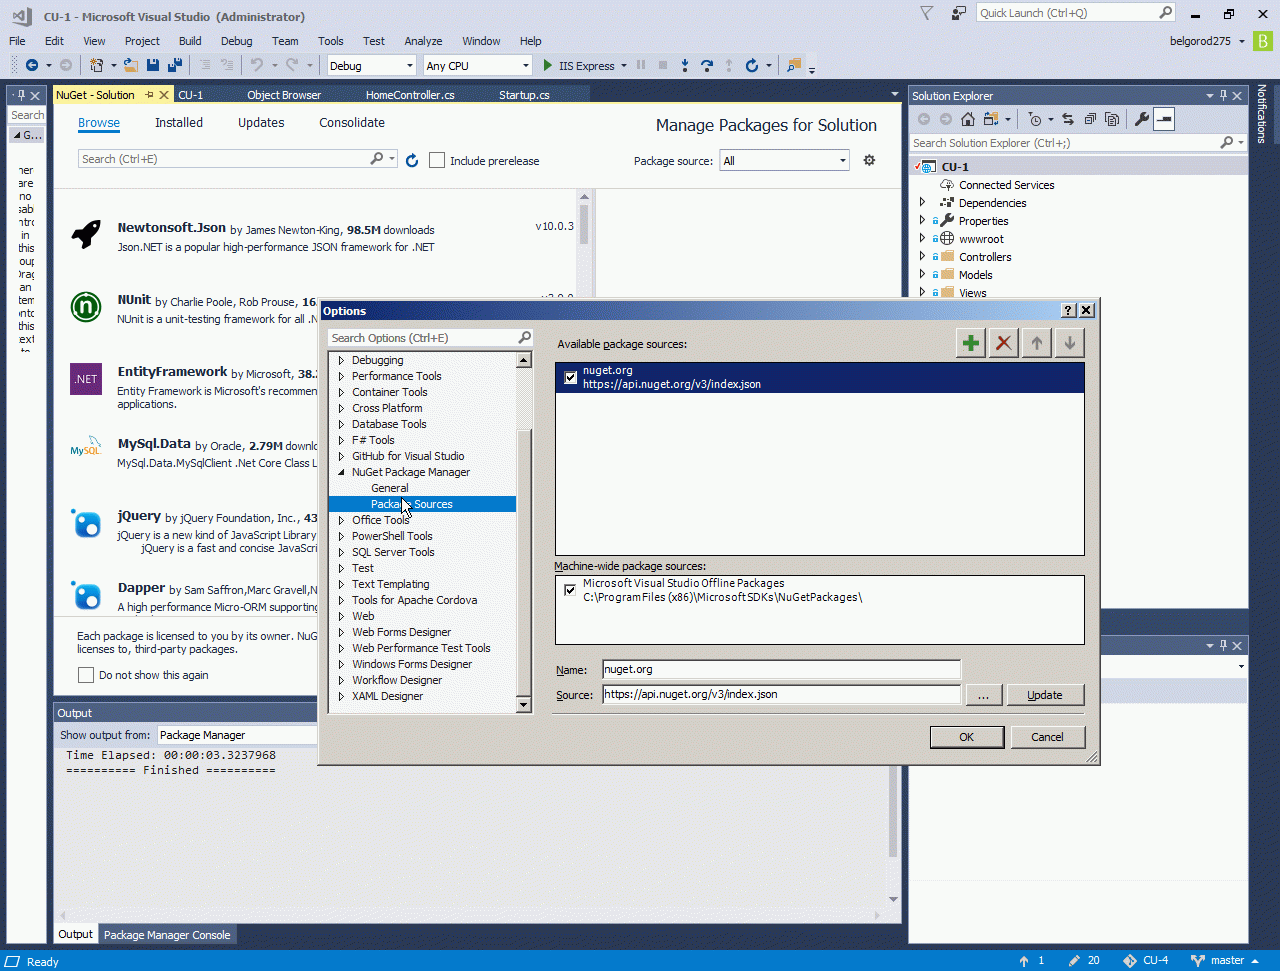Viewport: 1280px width, 971px height.
Task: Click the master branch indicator in status bar
Action: (1226, 961)
